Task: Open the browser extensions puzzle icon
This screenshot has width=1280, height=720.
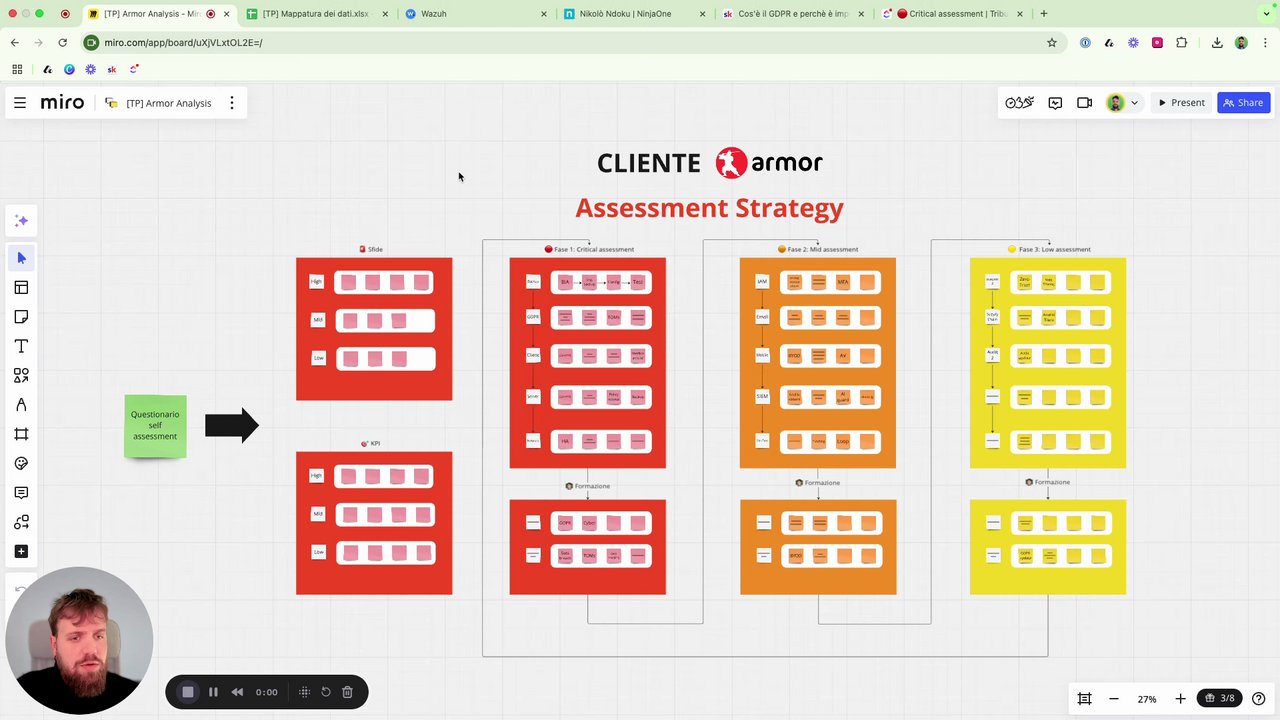Action: (1182, 43)
